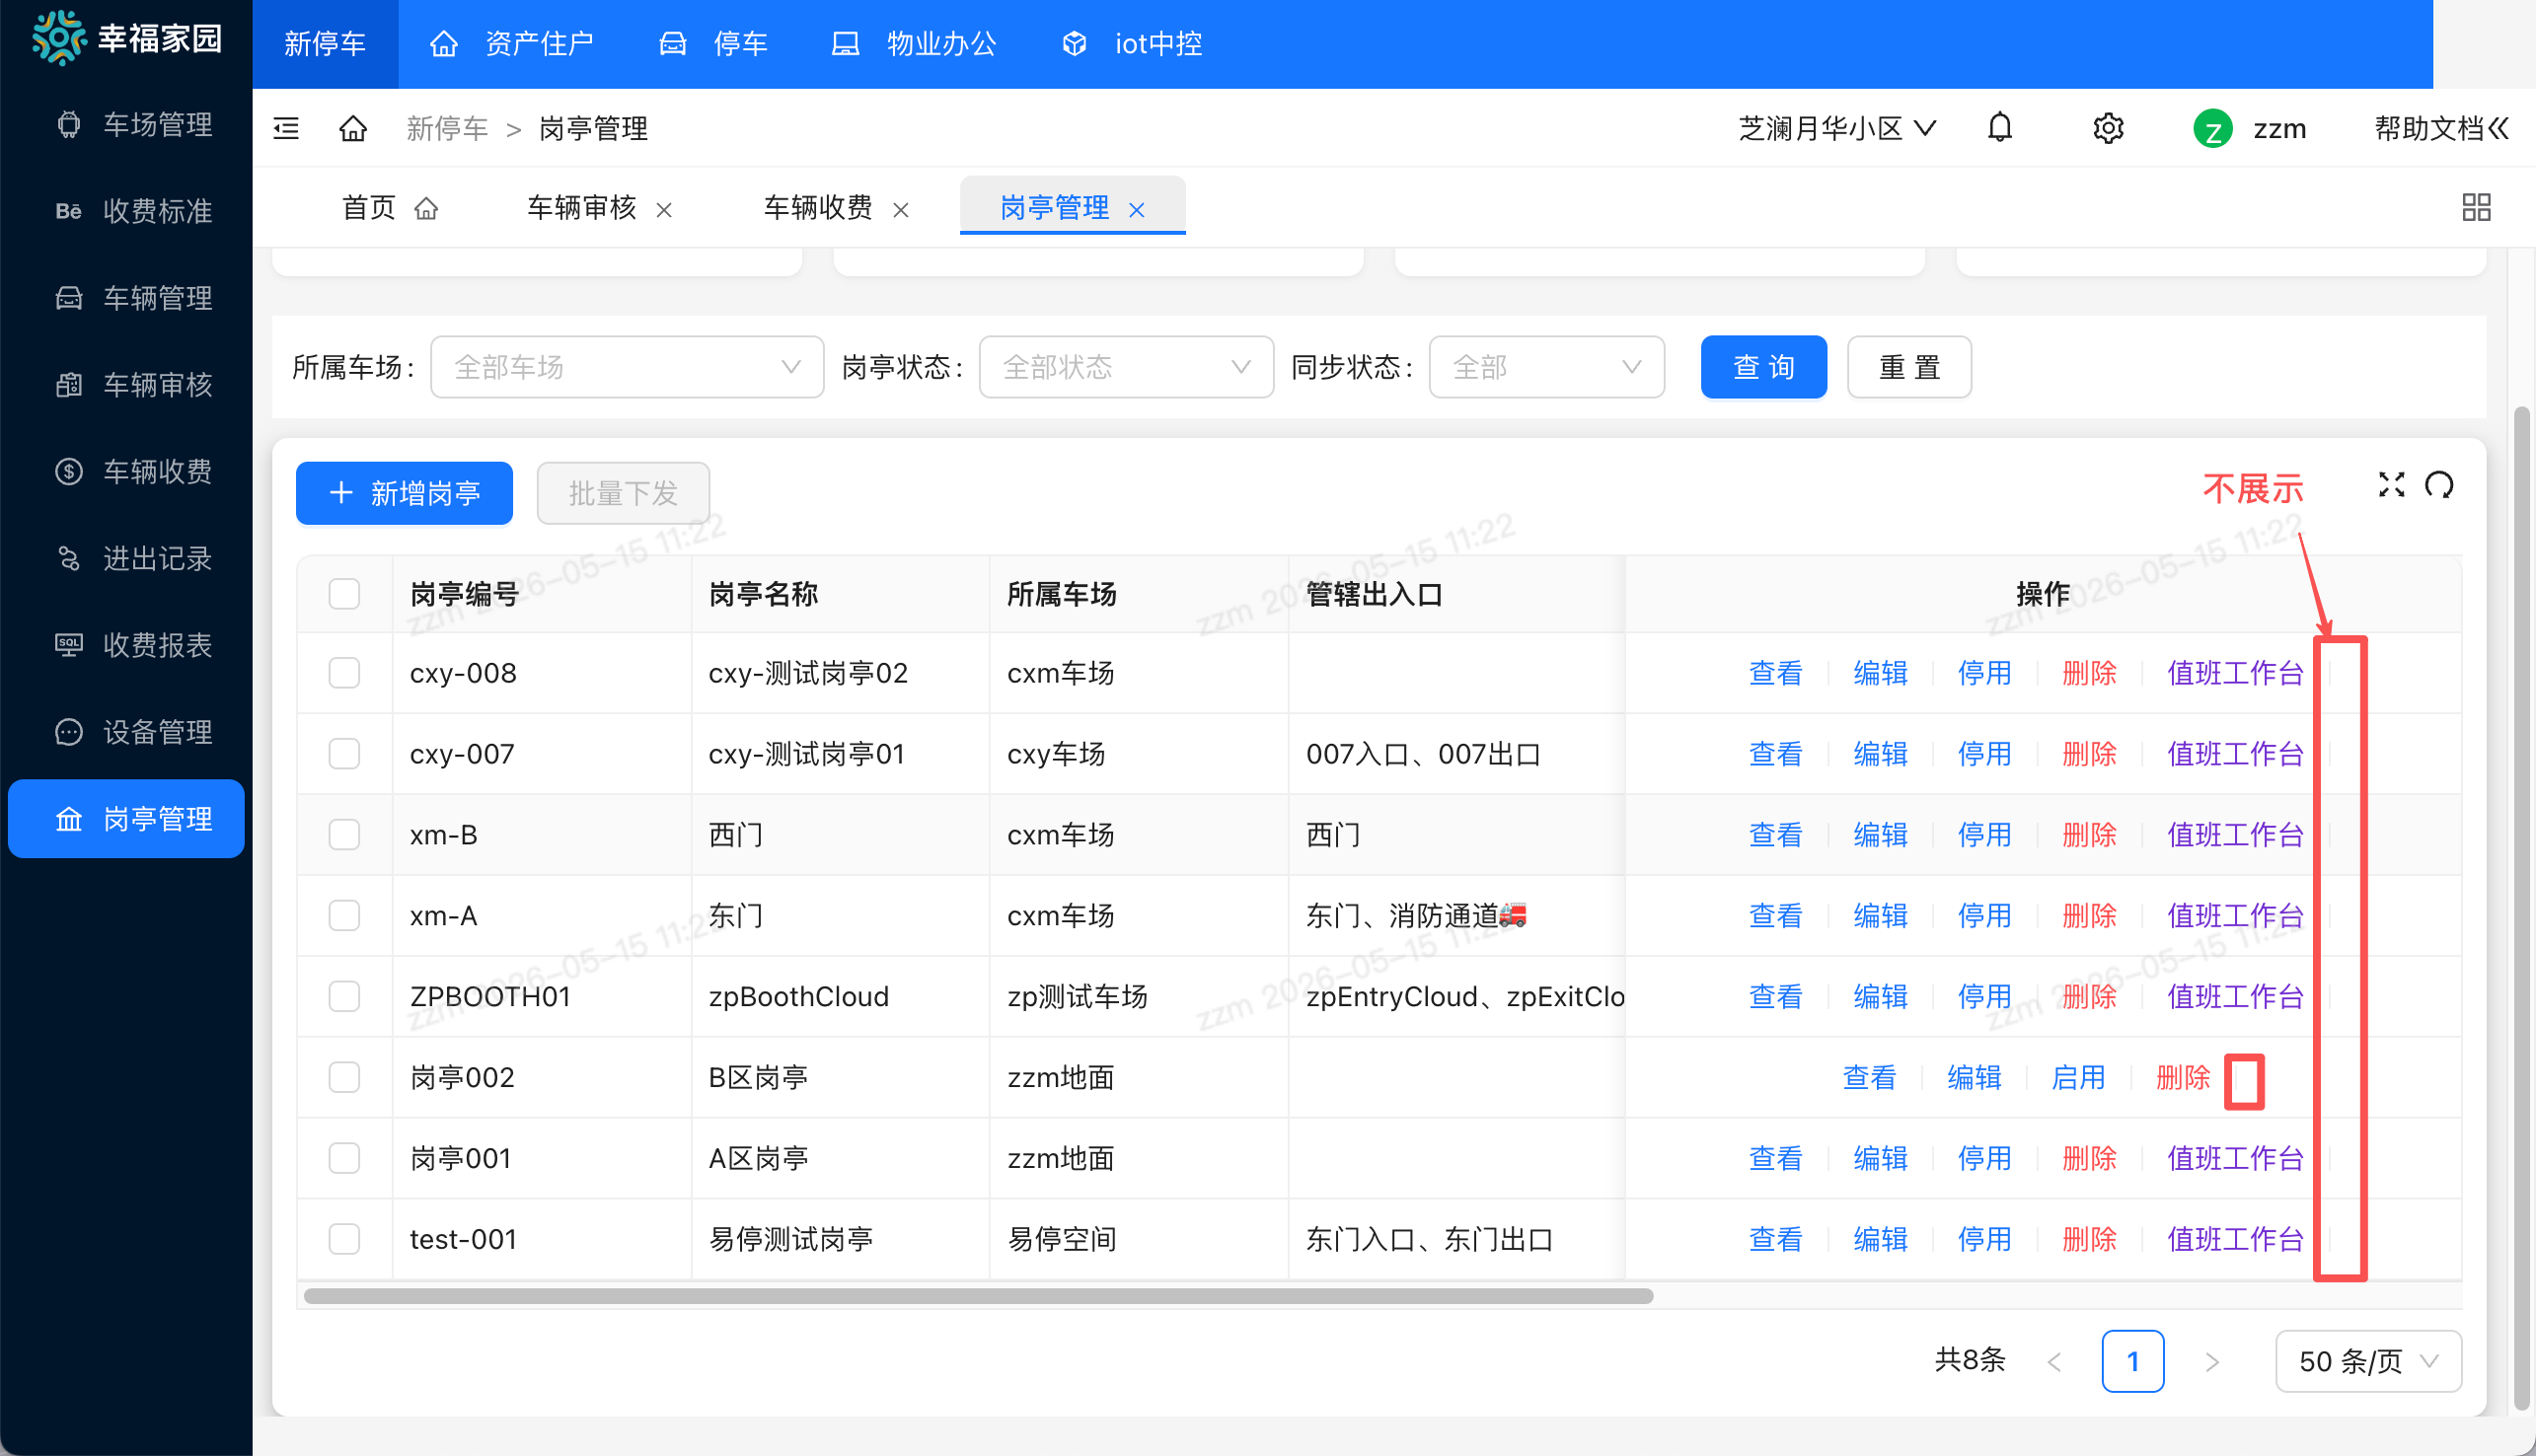Check row xm-B checkbox
Viewport: 2536px width, 1456px height.
344,835
